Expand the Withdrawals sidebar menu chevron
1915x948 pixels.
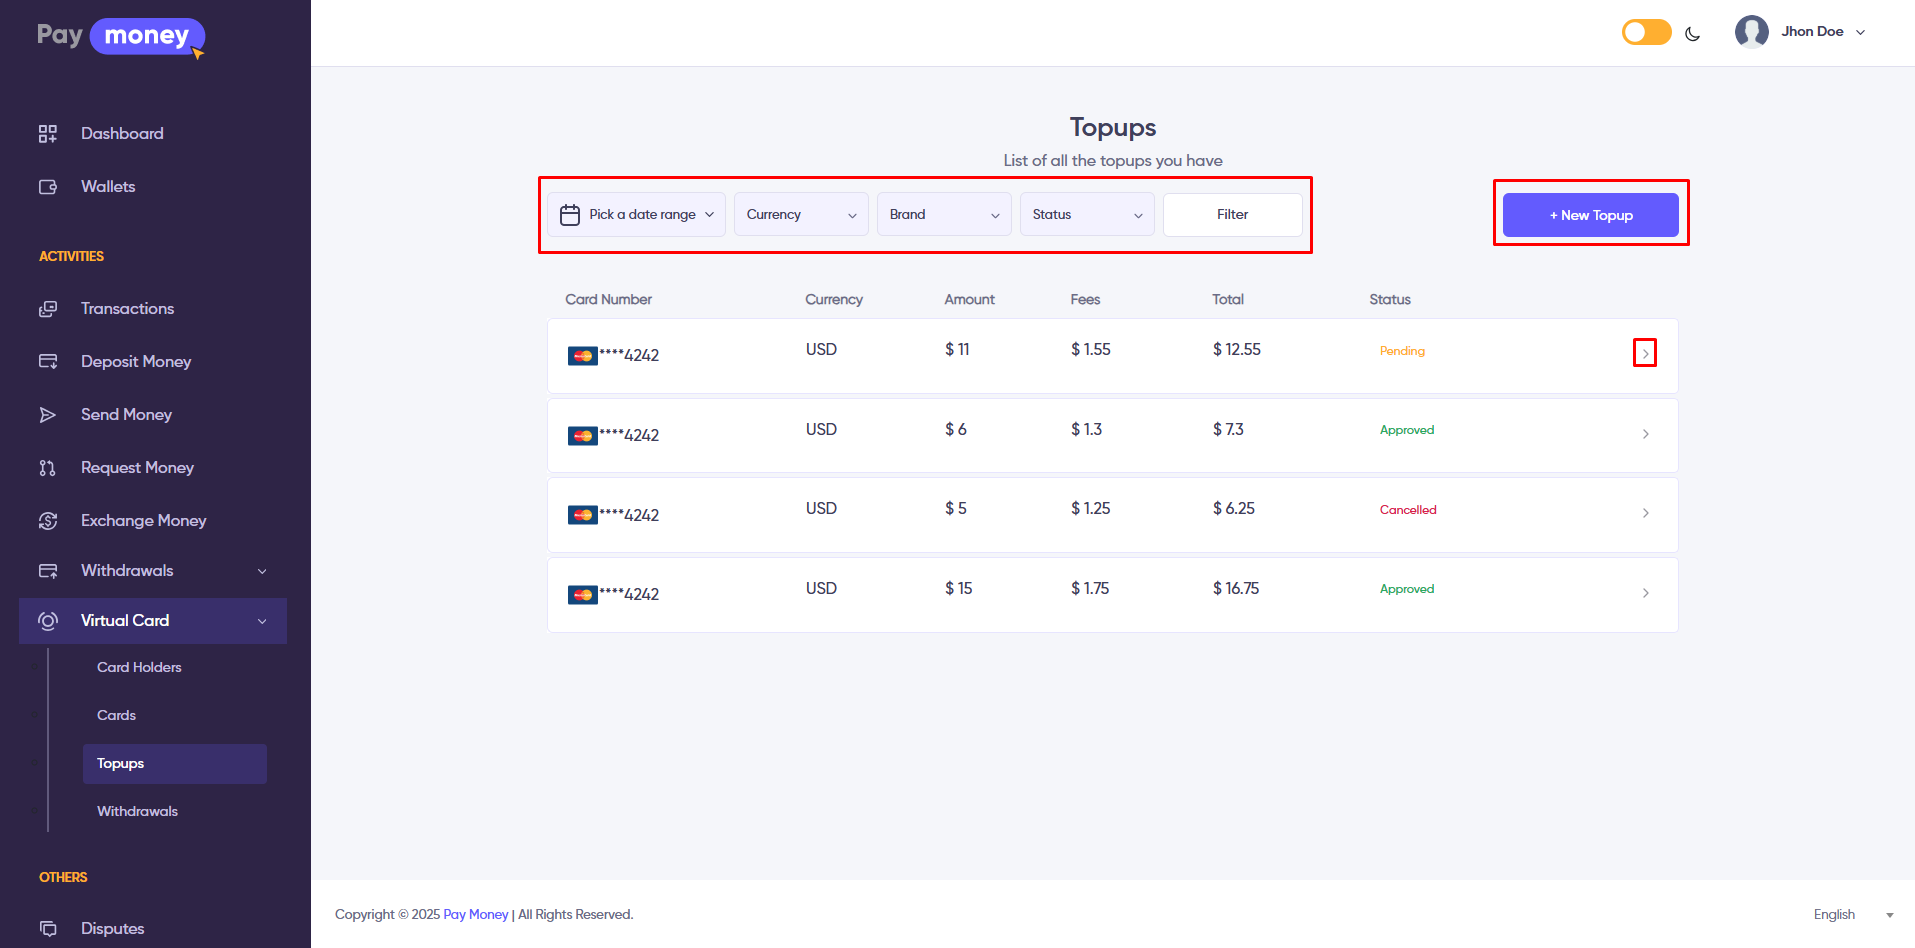(262, 571)
